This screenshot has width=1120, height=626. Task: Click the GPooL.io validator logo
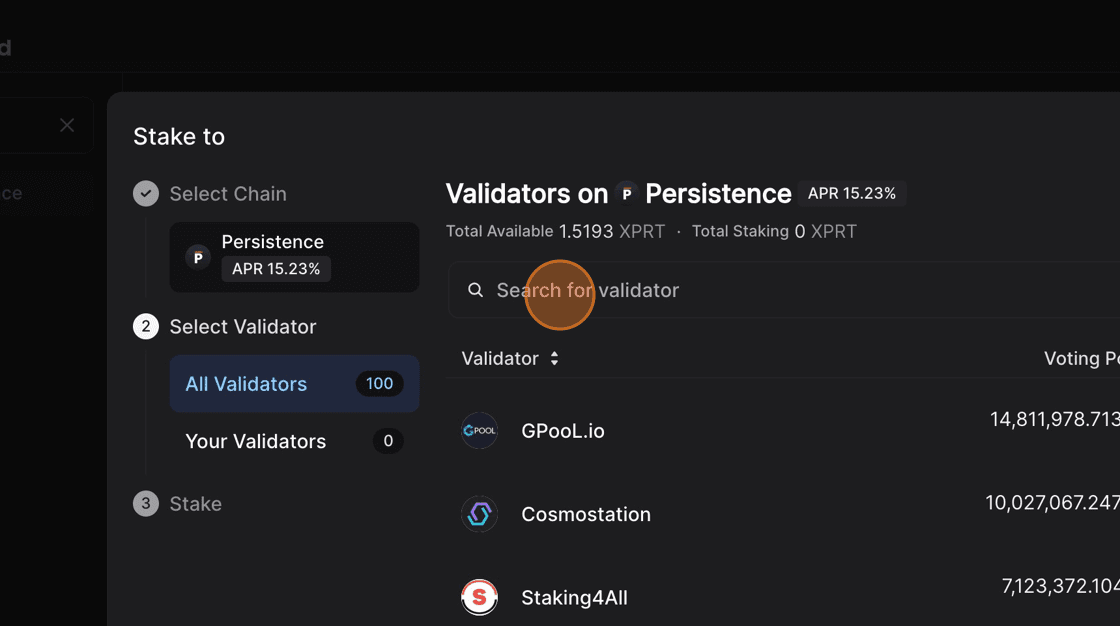point(479,431)
